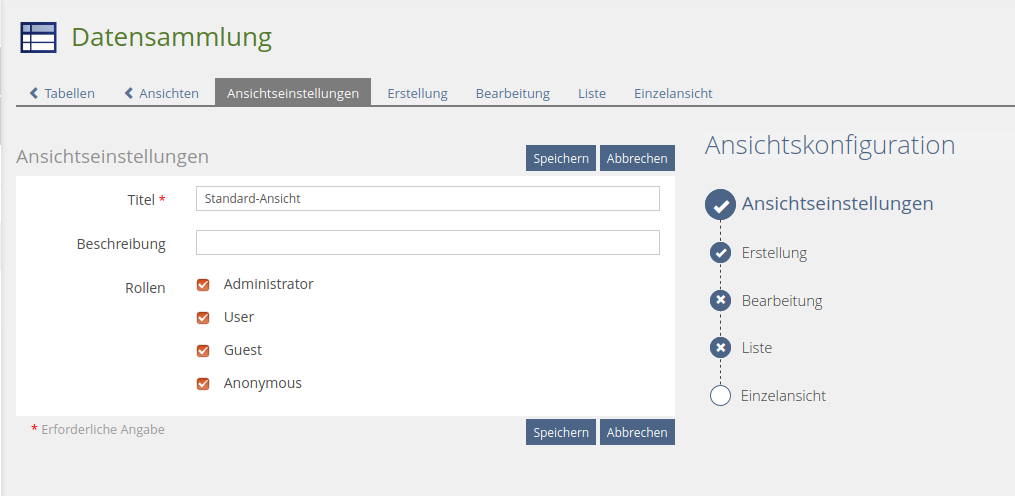The image size is (1015, 496).
Task: Toggle the User role checkbox
Action: pyautogui.click(x=203, y=318)
